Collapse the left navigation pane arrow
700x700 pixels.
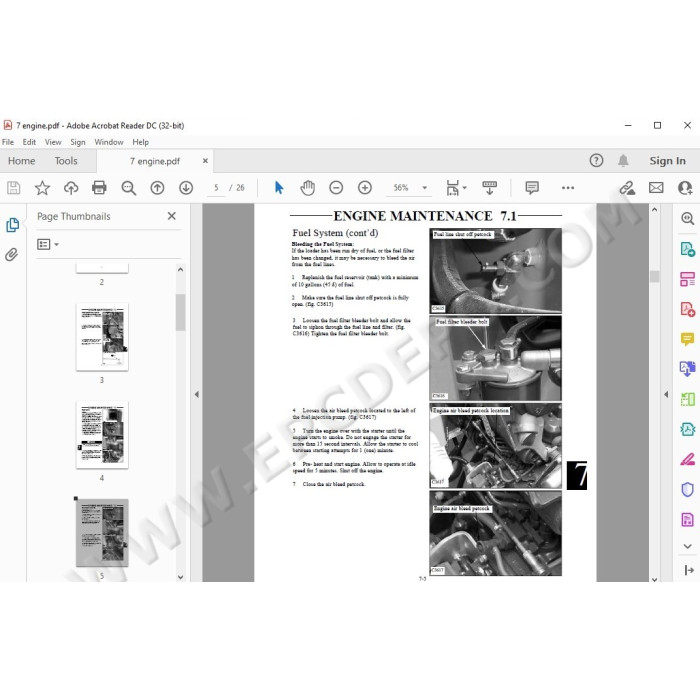[197, 394]
